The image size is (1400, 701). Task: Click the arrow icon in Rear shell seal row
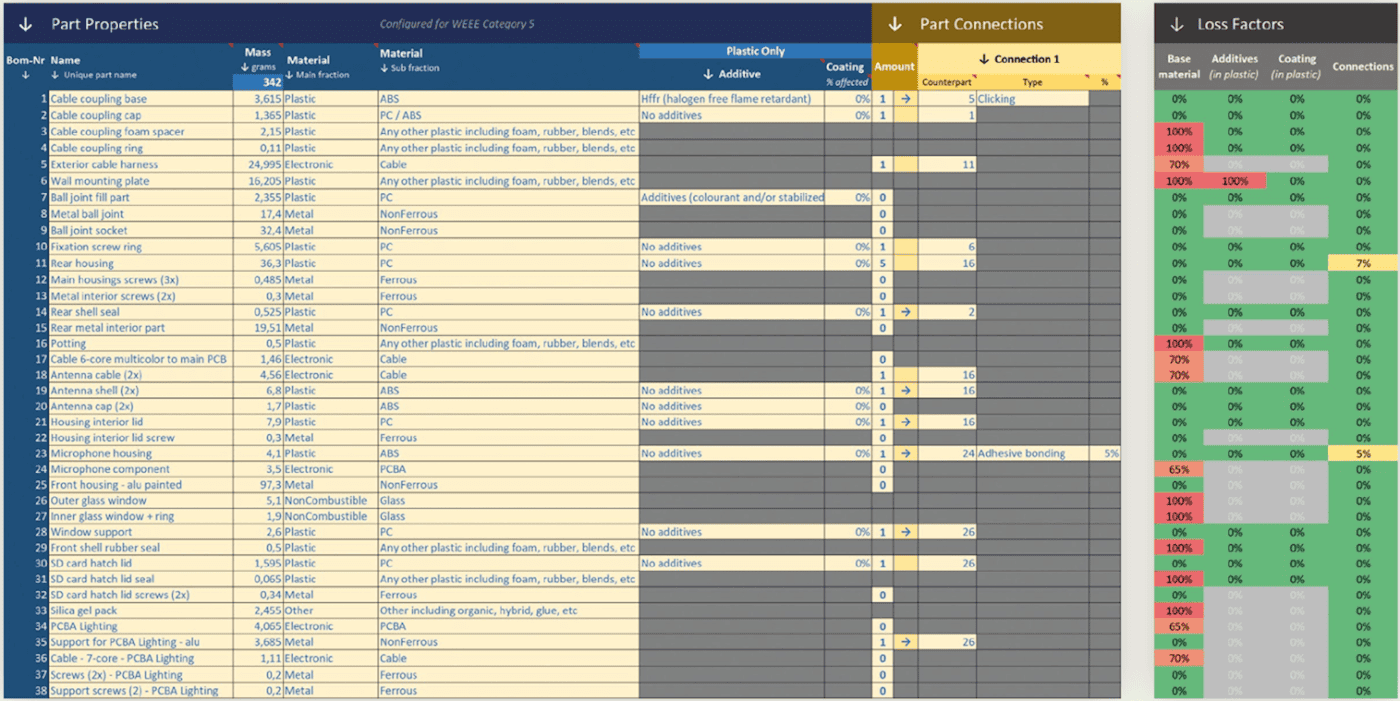(905, 312)
